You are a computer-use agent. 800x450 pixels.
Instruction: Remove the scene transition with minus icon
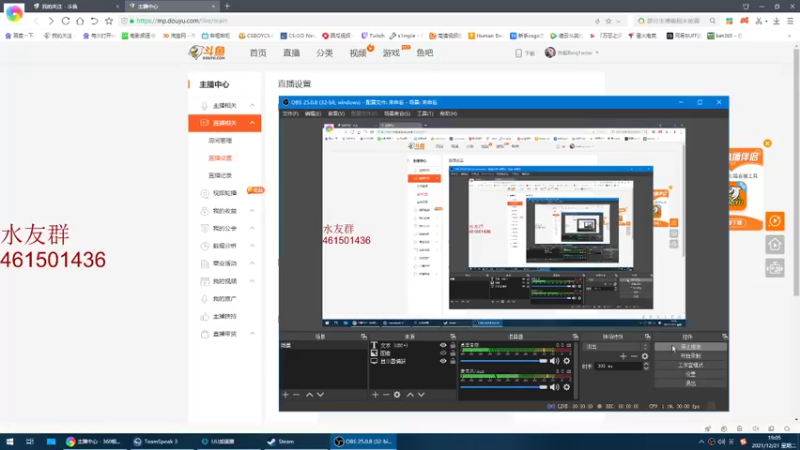(634, 356)
